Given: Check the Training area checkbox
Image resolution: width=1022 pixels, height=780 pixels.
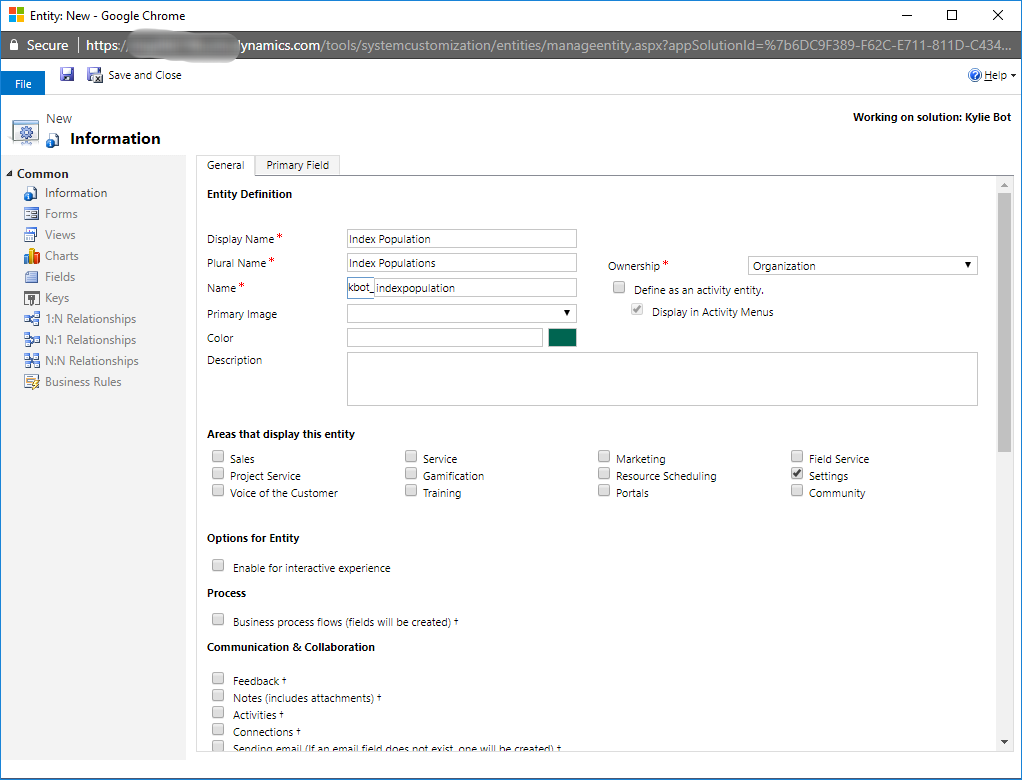Looking at the screenshot, I should [411, 491].
